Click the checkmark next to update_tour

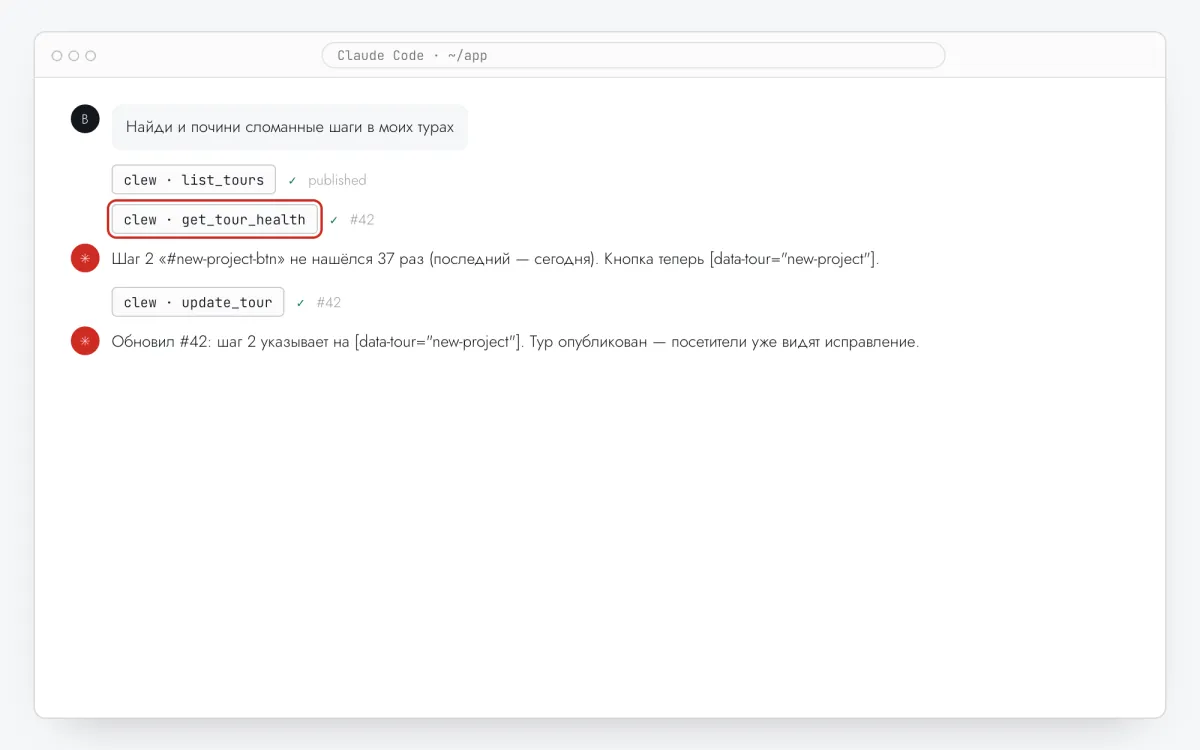(x=300, y=302)
